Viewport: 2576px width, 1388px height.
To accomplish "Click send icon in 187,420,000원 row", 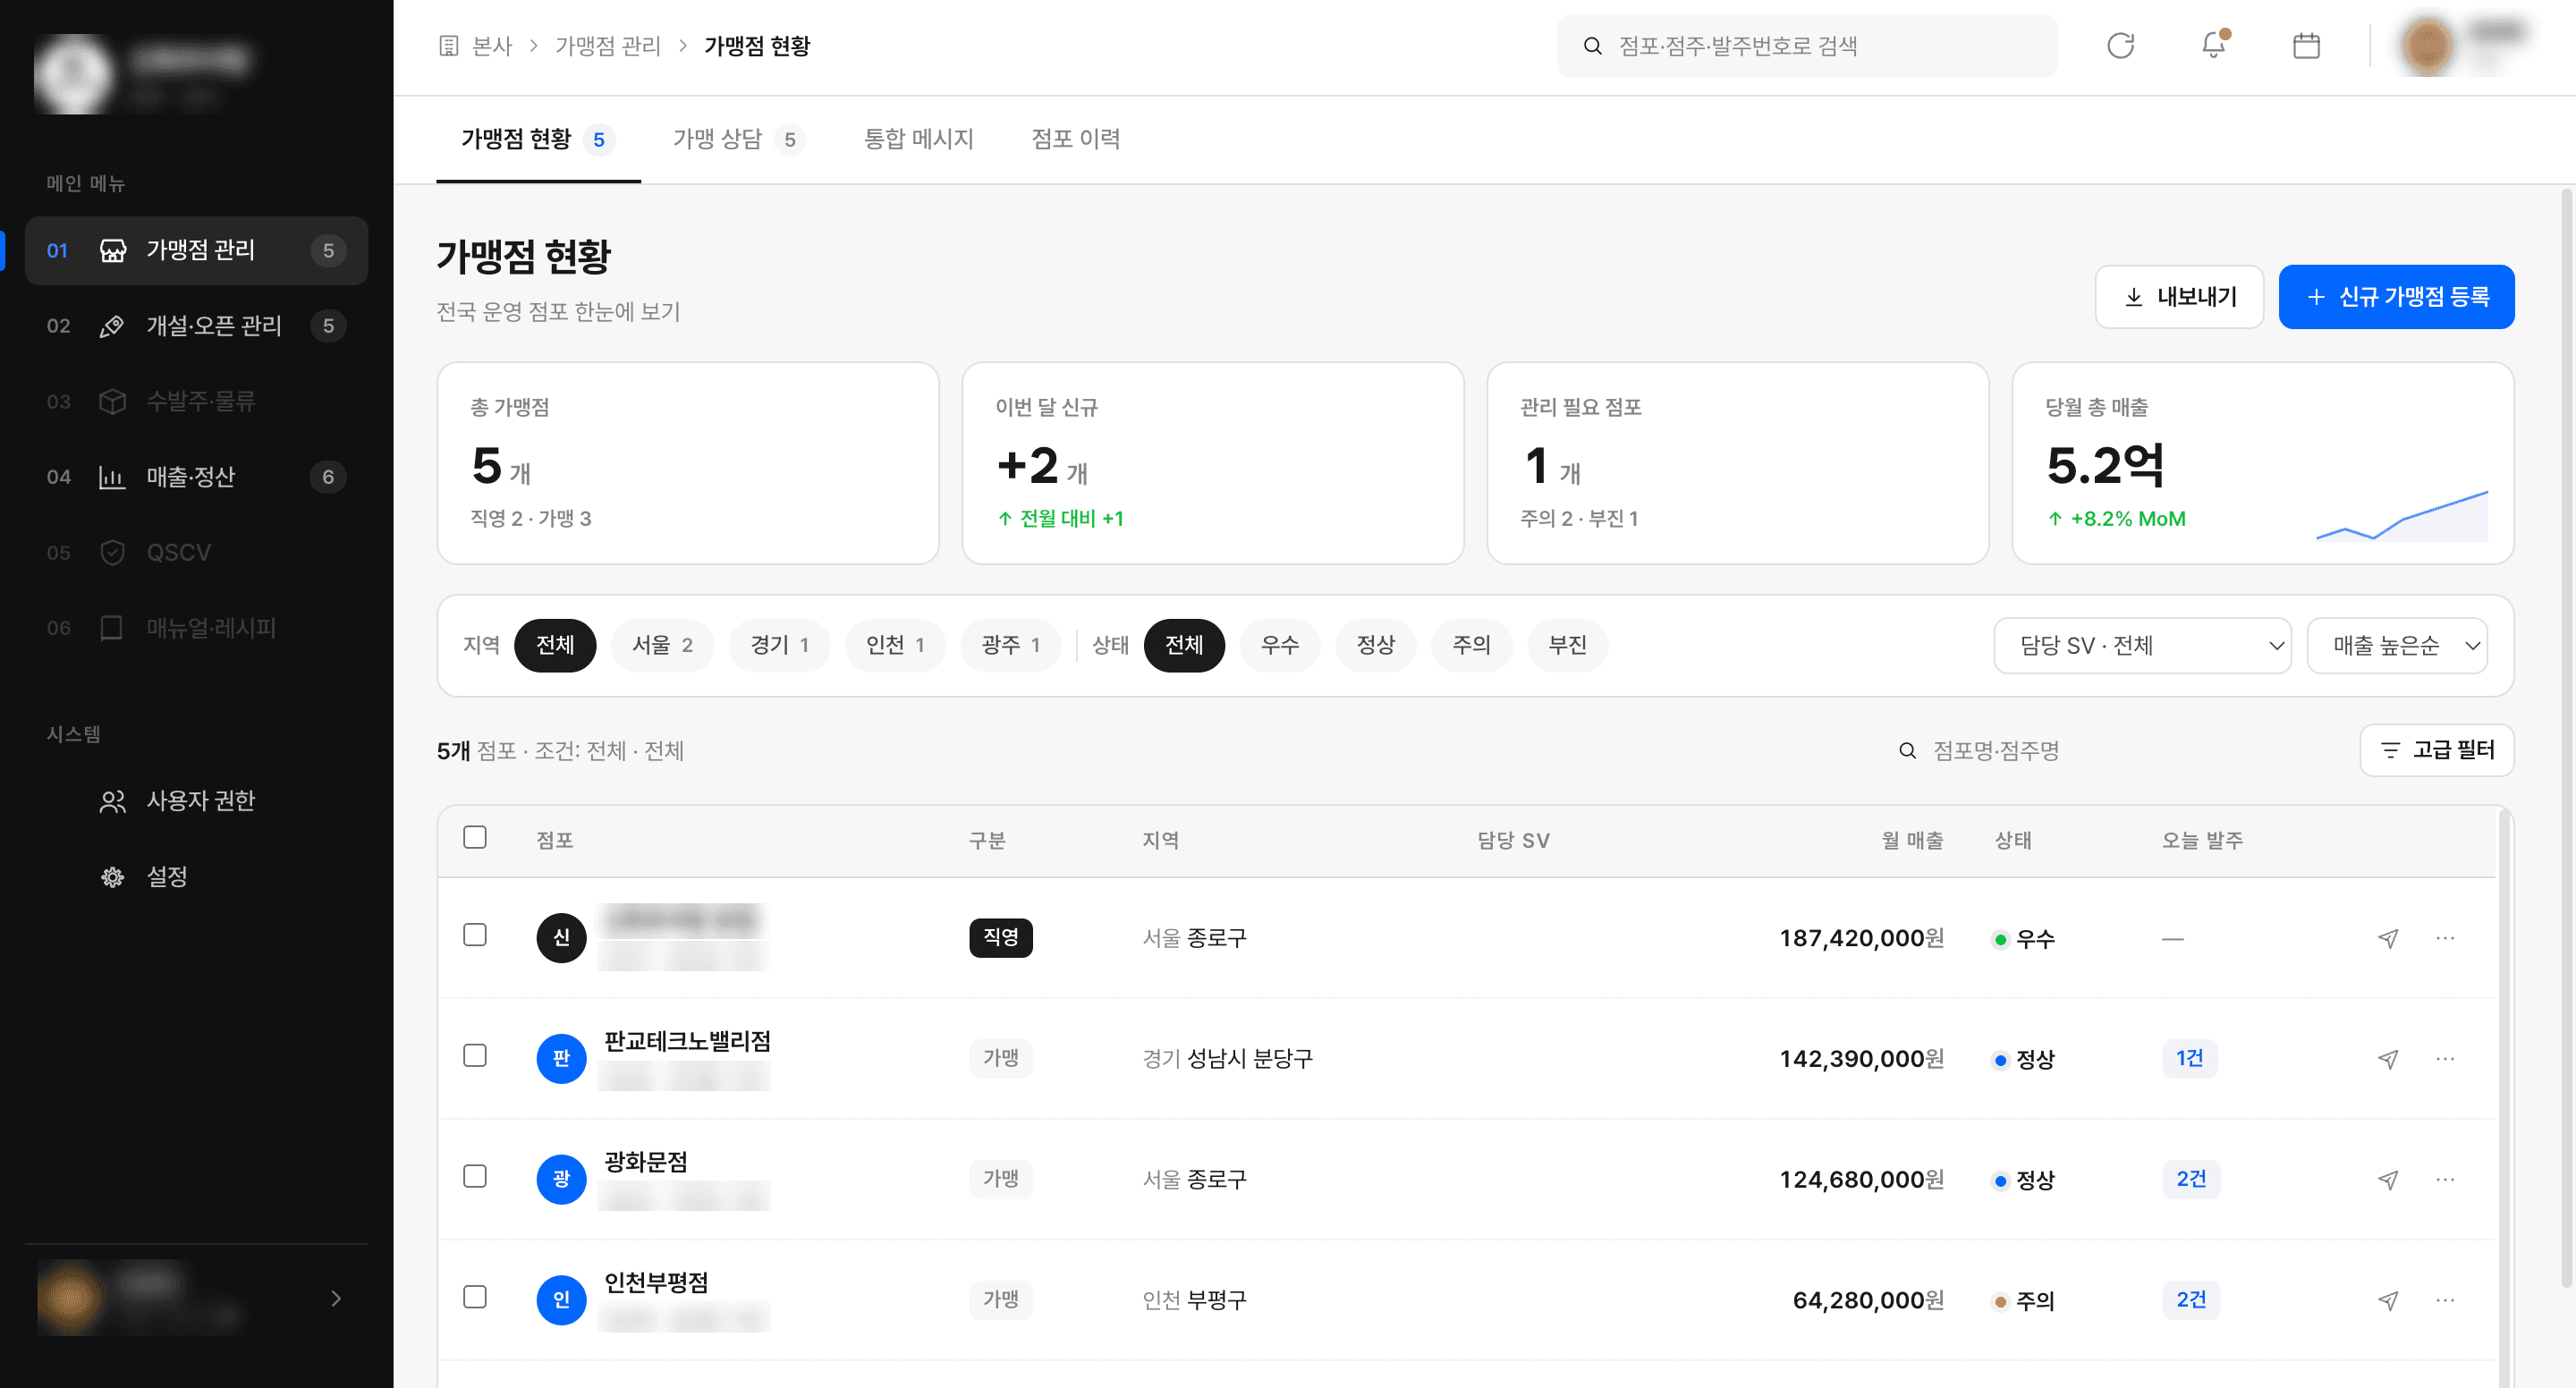I will [x=2388, y=938].
